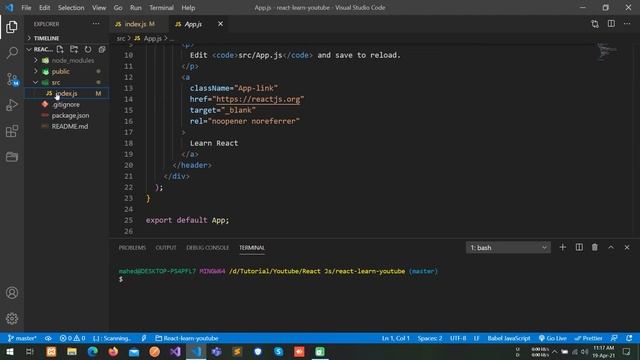Open the Source Control view
Screen dimensions: 640x360
coord(12,79)
